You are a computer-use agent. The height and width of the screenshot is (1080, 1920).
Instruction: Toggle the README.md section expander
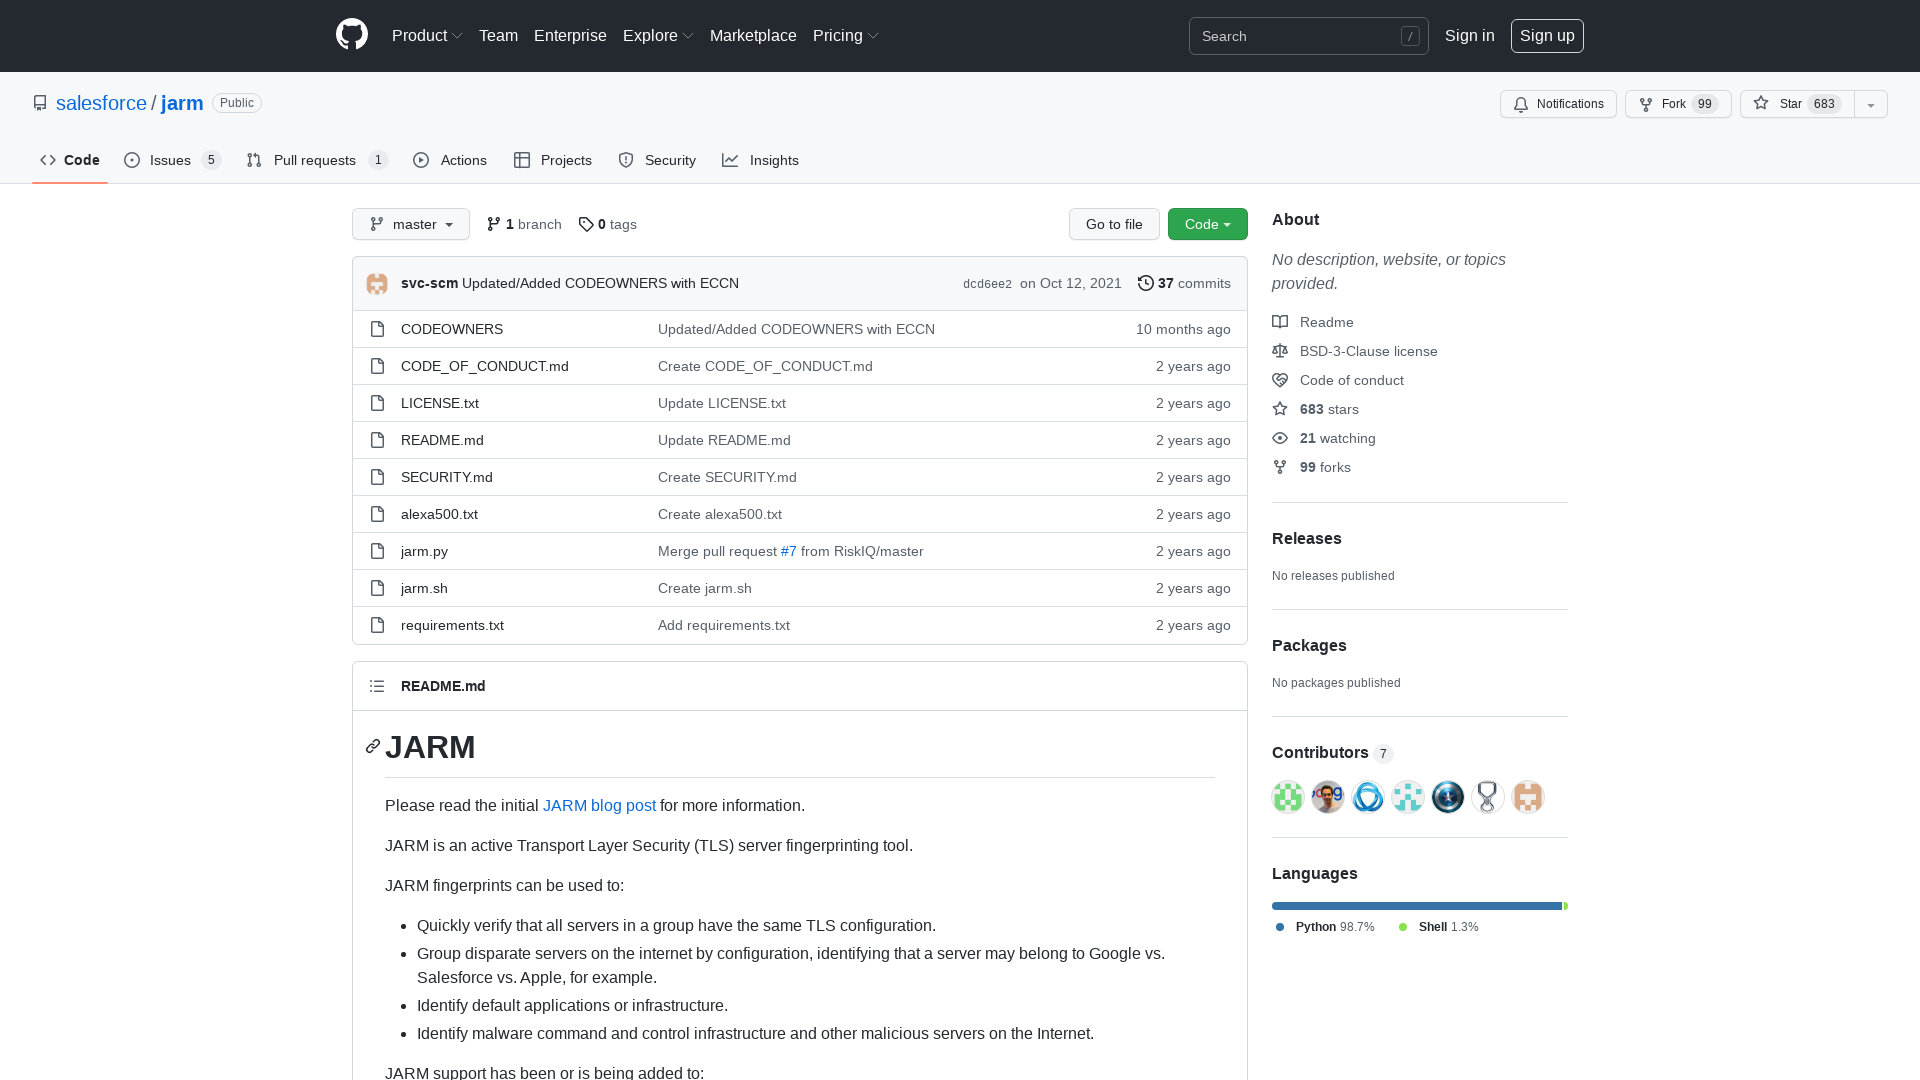377,686
